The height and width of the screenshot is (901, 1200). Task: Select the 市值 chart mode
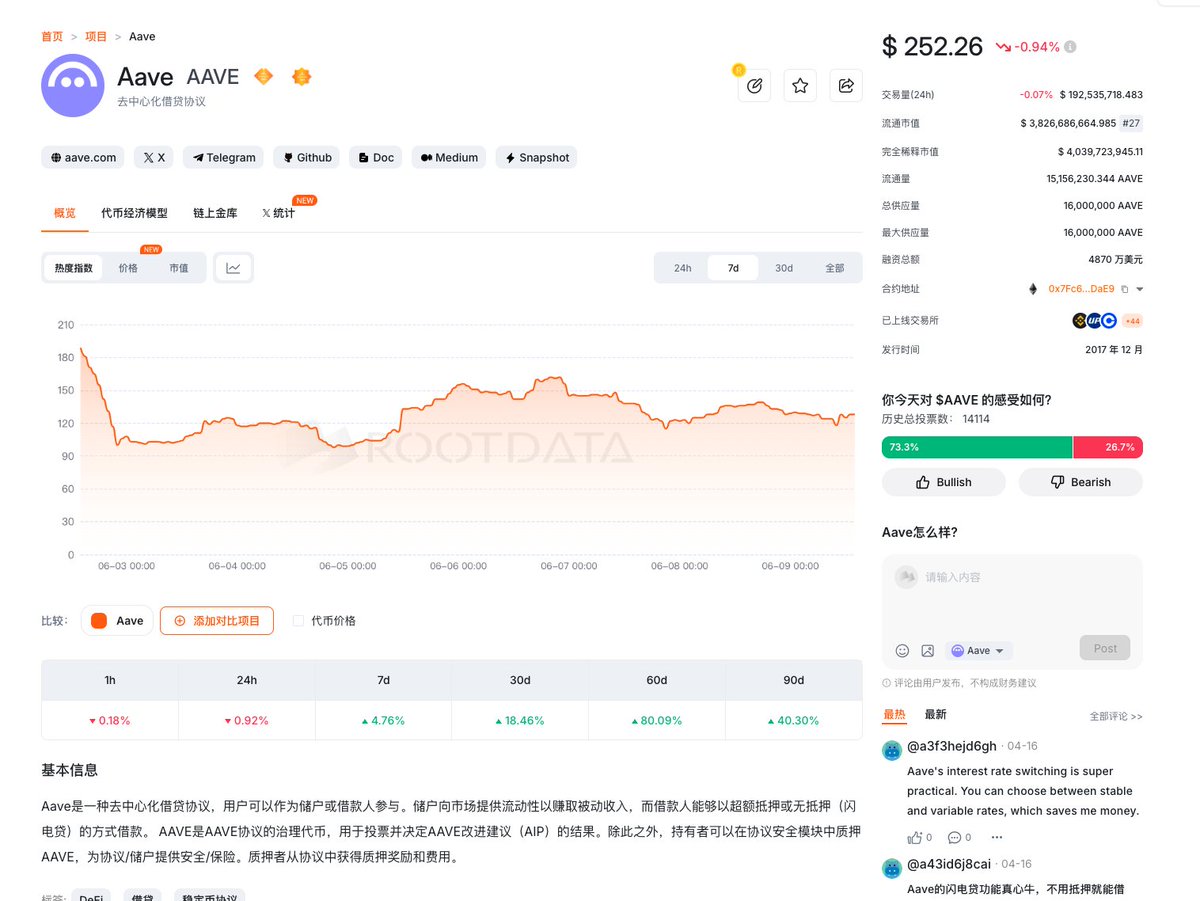click(179, 268)
